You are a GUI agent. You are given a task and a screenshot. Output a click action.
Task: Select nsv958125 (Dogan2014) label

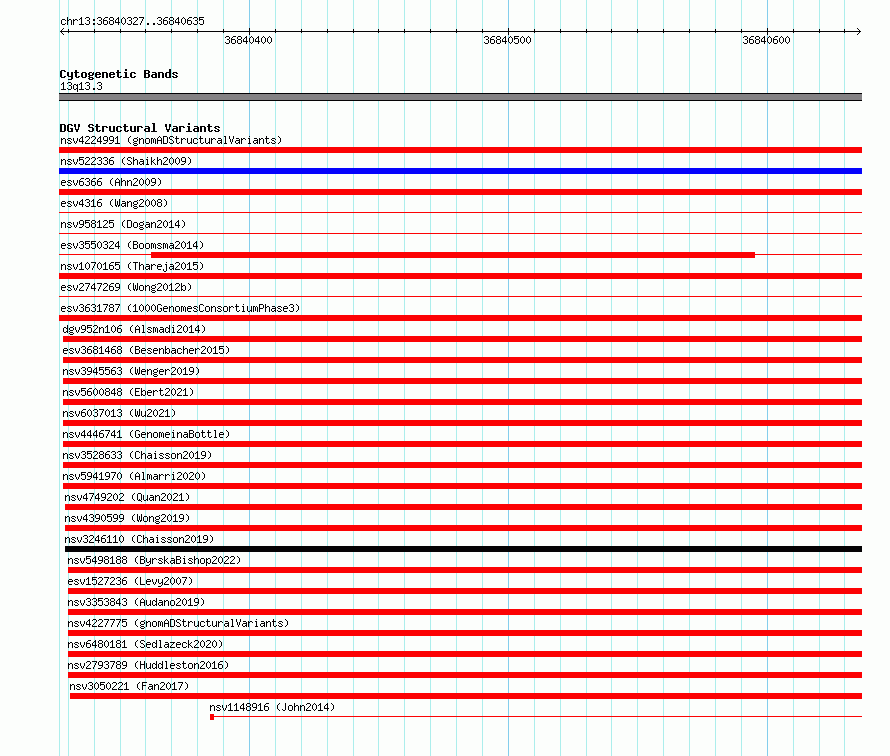tap(123, 224)
